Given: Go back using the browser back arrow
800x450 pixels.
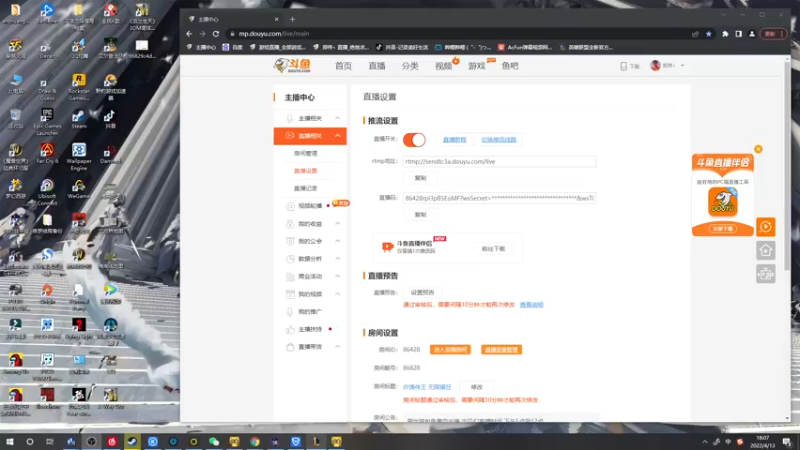Looking at the screenshot, I should [189, 34].
